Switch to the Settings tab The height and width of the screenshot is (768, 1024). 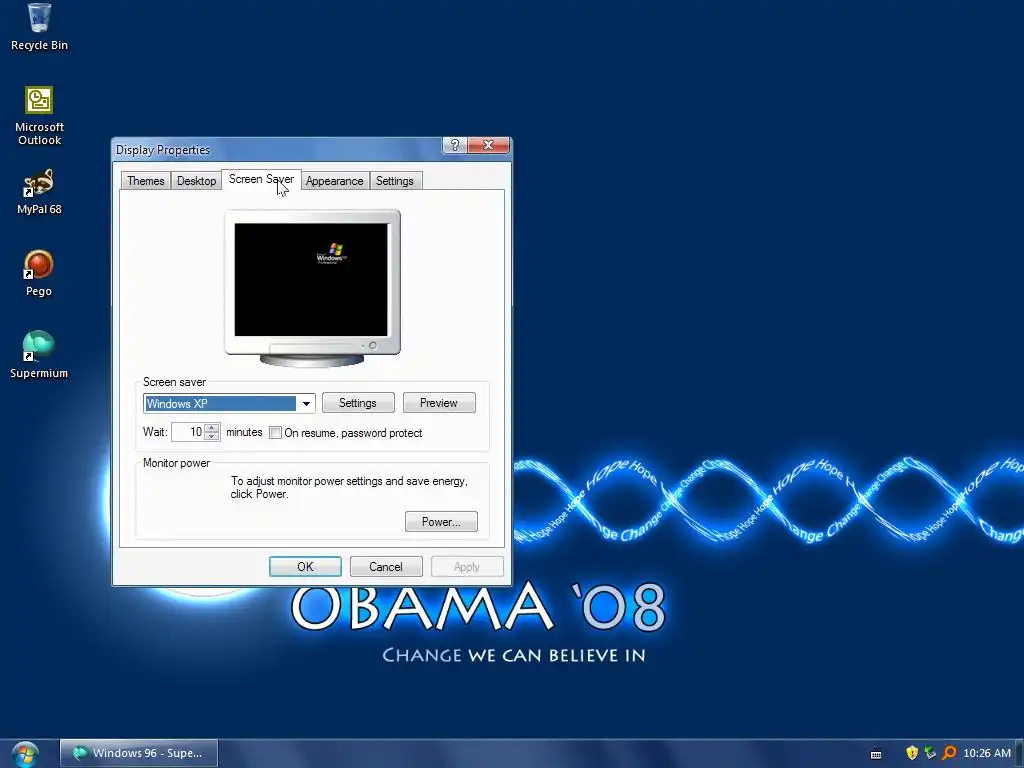(x=394, y=181)
